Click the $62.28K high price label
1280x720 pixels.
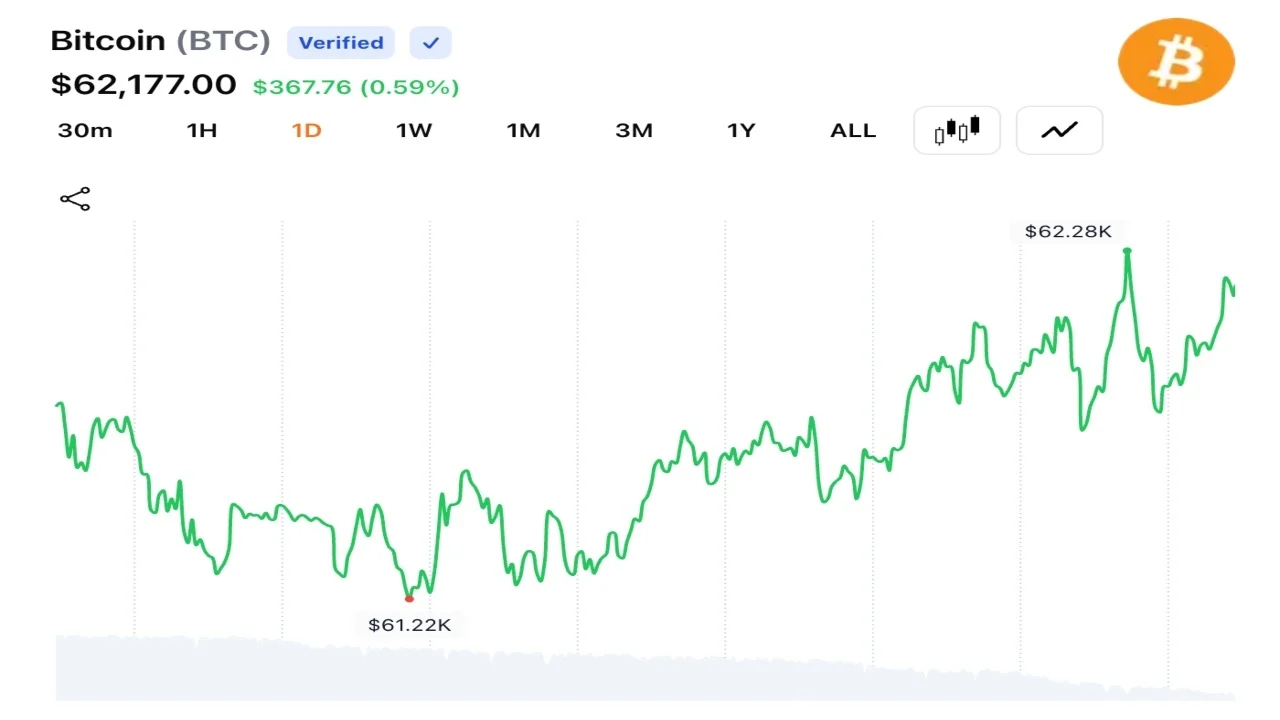tap(1068, 232)
